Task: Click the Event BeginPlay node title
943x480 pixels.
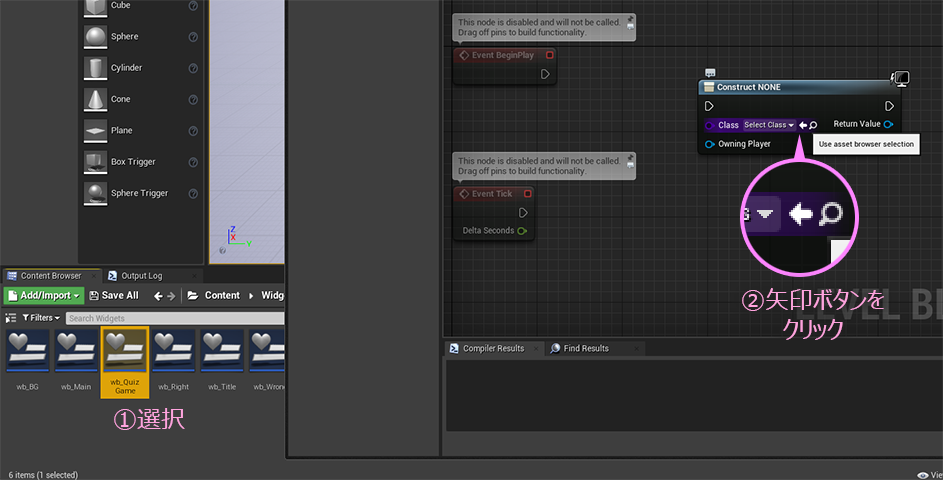Action: (502, 55)
